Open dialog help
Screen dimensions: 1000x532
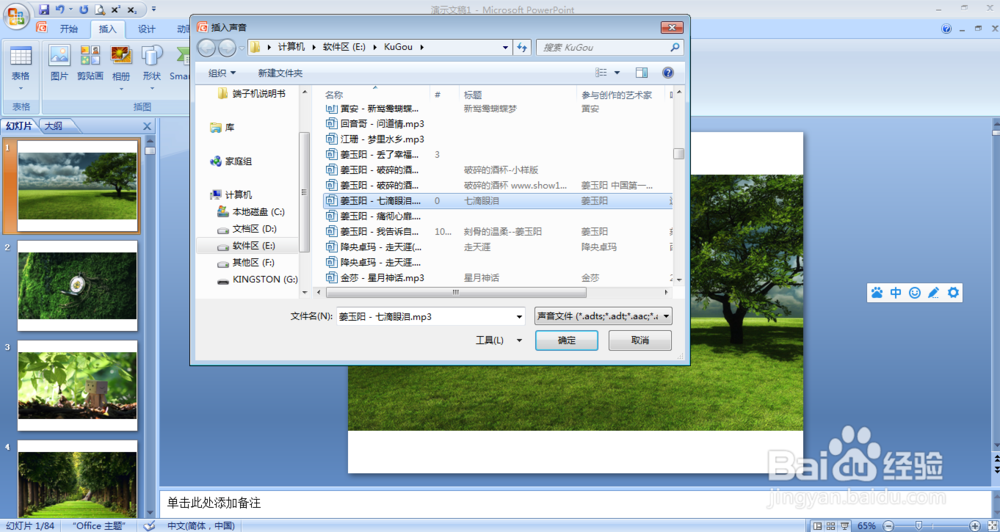click(668, 73)
